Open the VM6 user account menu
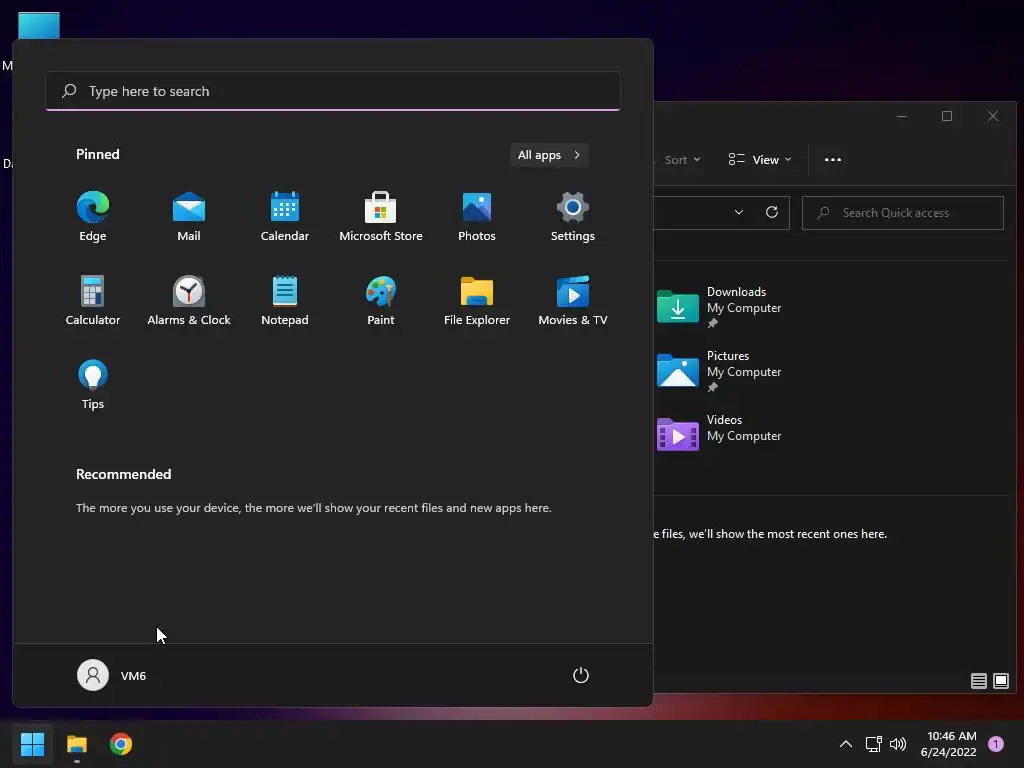Image resolution: width=1024 pixels, height=768 pixels. [112, 675]
